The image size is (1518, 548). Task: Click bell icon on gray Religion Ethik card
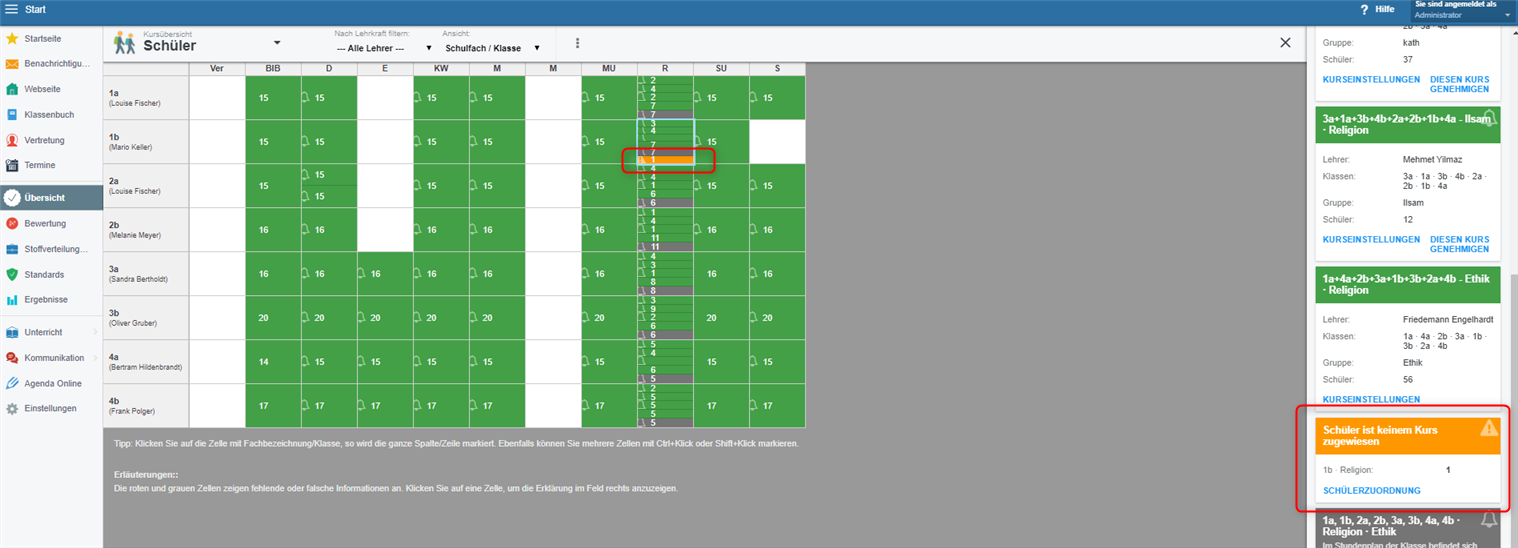(x=1488, y=519)
